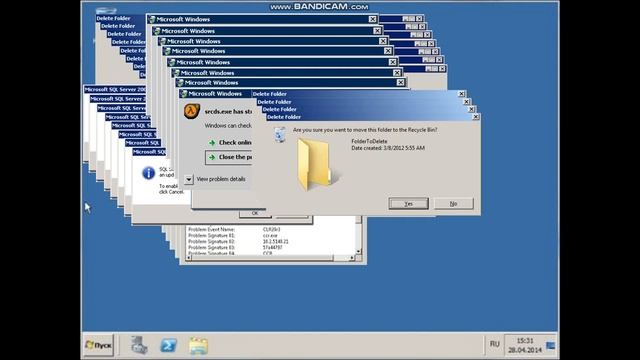Screen dimensions: 640x360
Task: Click the Half-Life lambda srcds icon
Action: (x=191, y=111)
